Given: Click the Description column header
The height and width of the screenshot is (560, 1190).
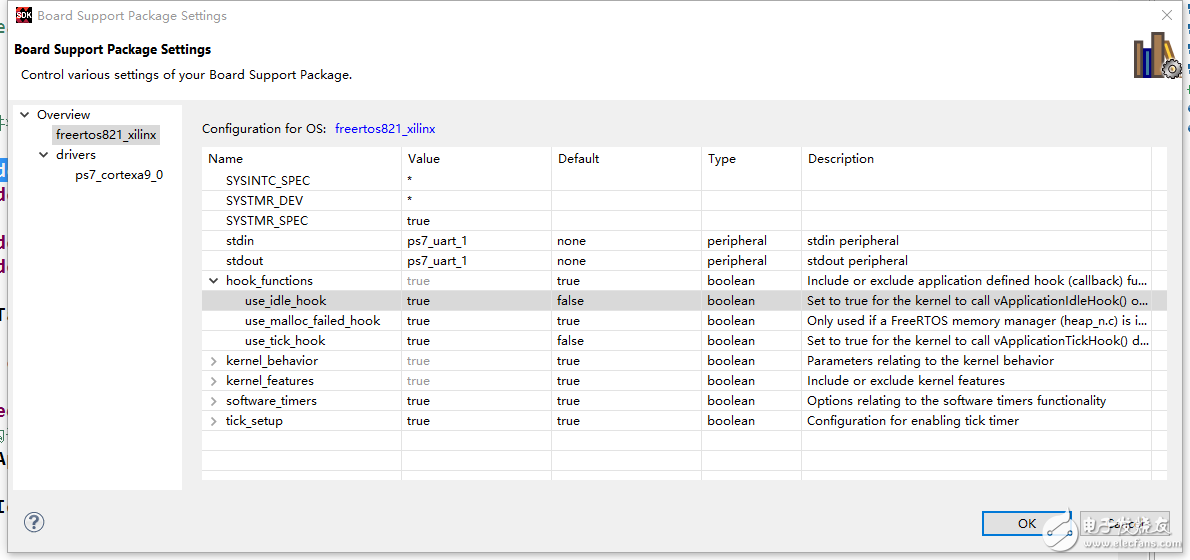Looking at the screenshot, I should point(840,159).
